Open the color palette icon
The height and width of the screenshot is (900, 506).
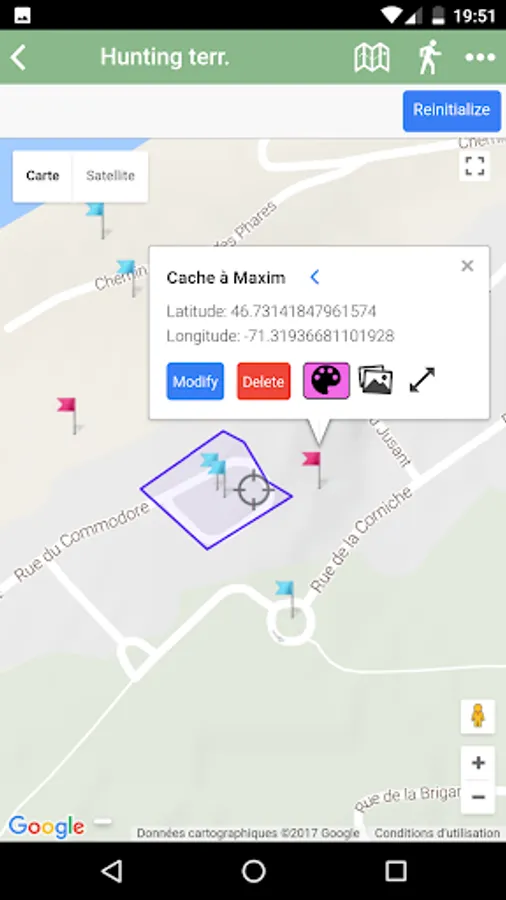(326, 381)
